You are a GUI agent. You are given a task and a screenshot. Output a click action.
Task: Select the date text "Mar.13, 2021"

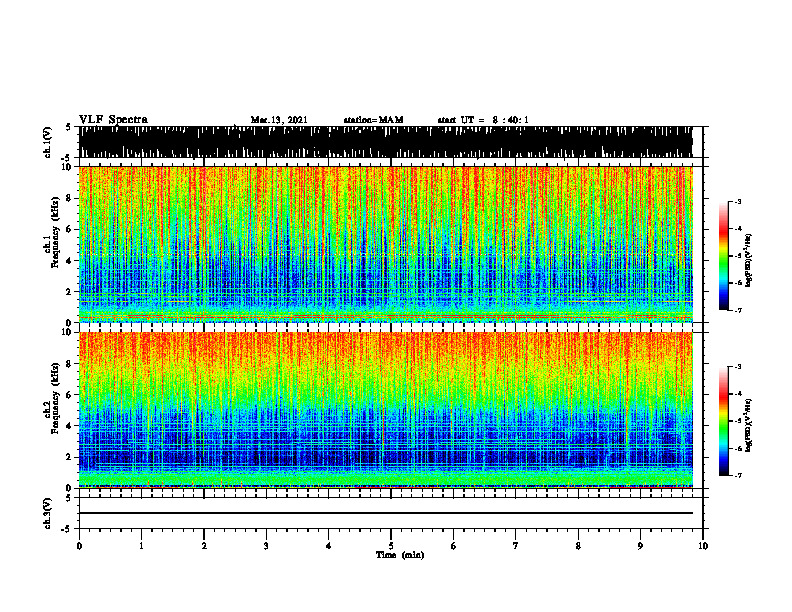(x=279, y=120)
